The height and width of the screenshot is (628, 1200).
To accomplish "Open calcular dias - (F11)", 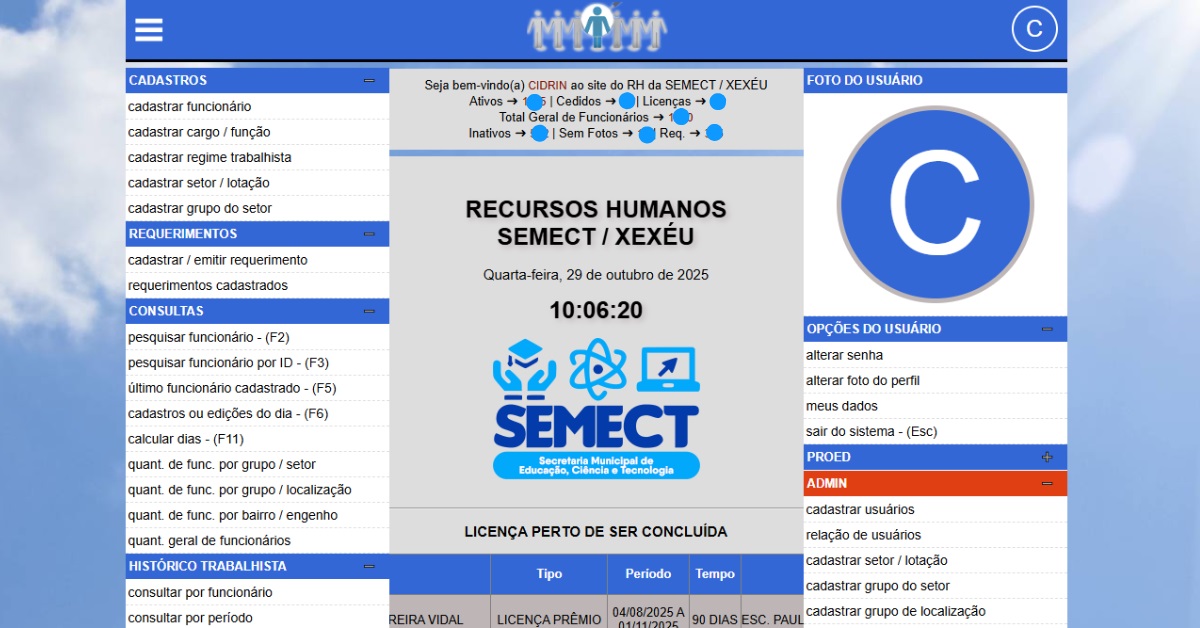I will point(186,439).
